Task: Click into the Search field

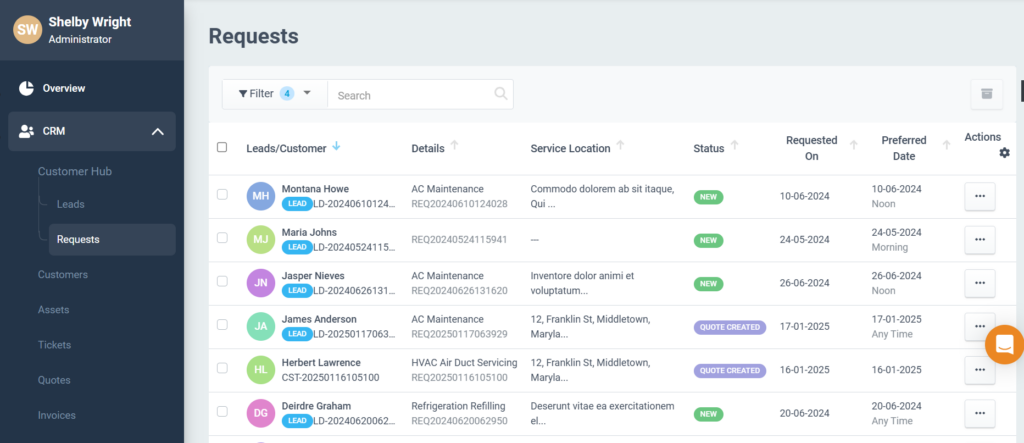Action: 412,95
